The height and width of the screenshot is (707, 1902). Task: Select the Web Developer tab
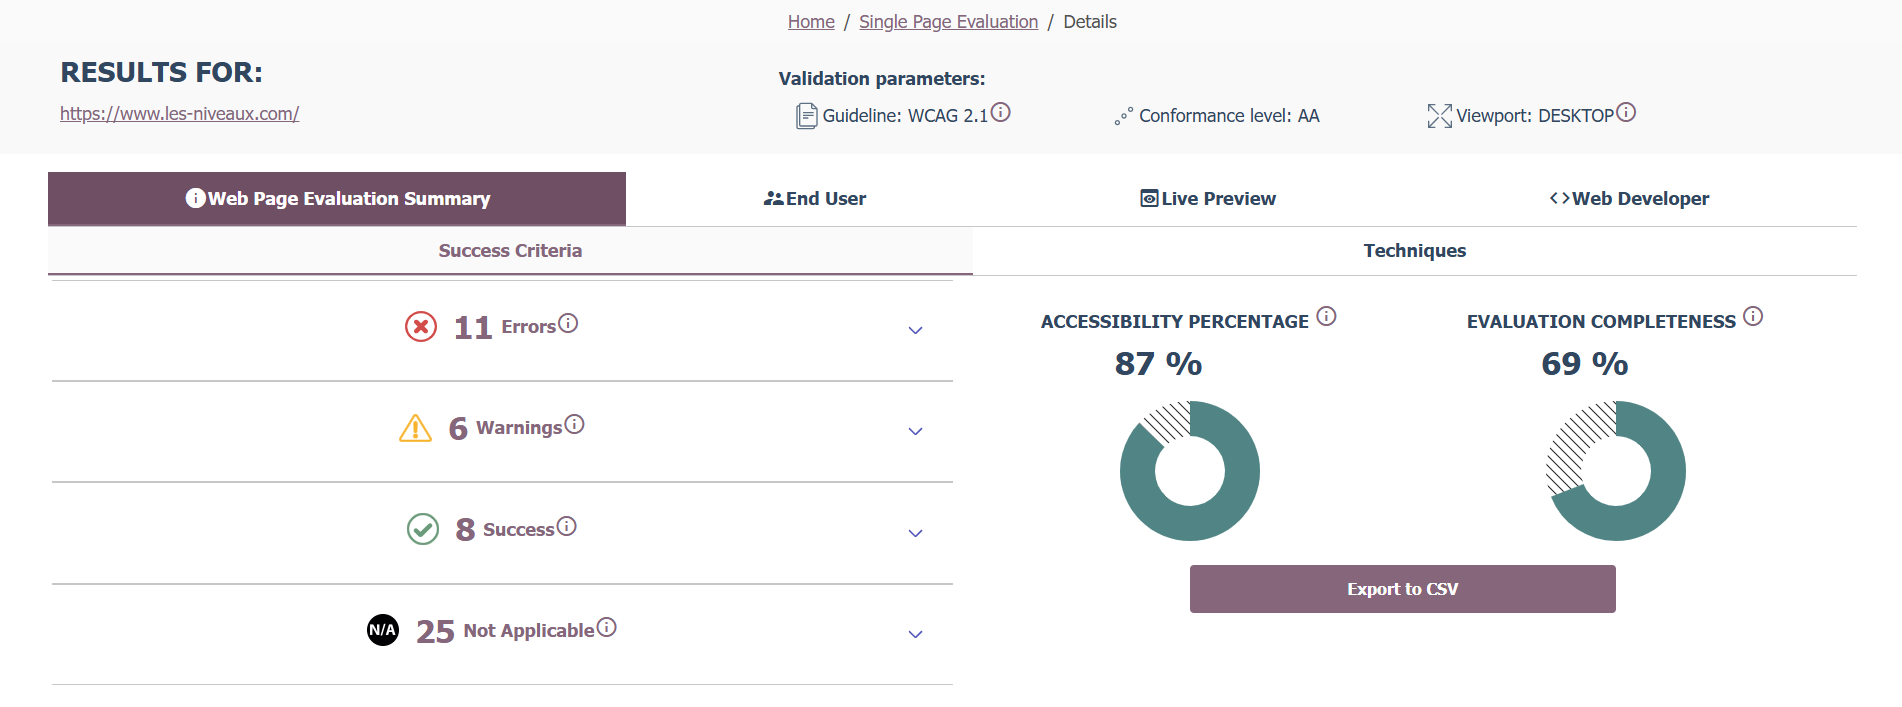[x=1629, y=199]
